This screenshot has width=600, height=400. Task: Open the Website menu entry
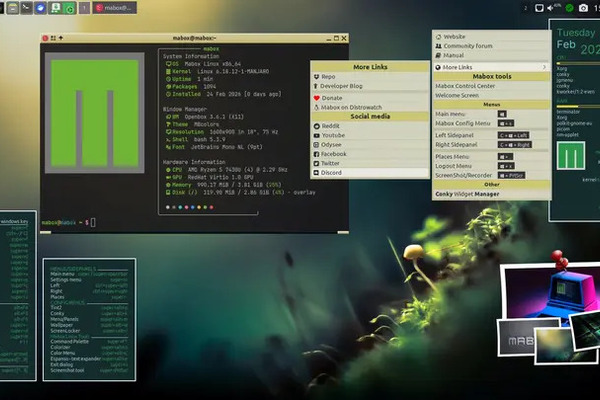pyautogui.click(x=492, y=37)
